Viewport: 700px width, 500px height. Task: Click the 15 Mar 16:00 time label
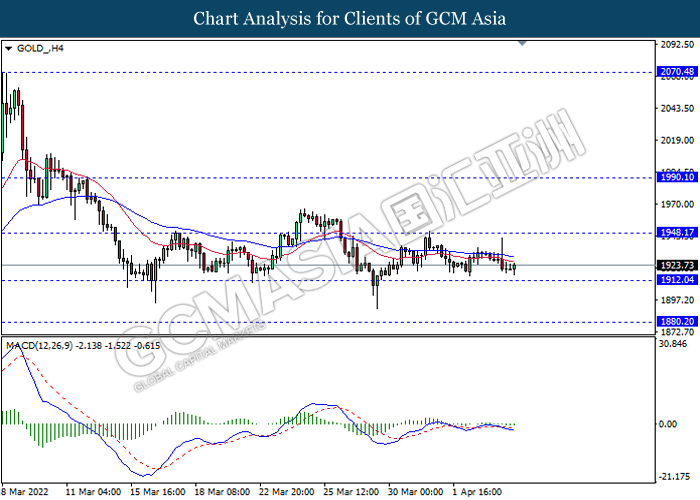tap(158, 492)
